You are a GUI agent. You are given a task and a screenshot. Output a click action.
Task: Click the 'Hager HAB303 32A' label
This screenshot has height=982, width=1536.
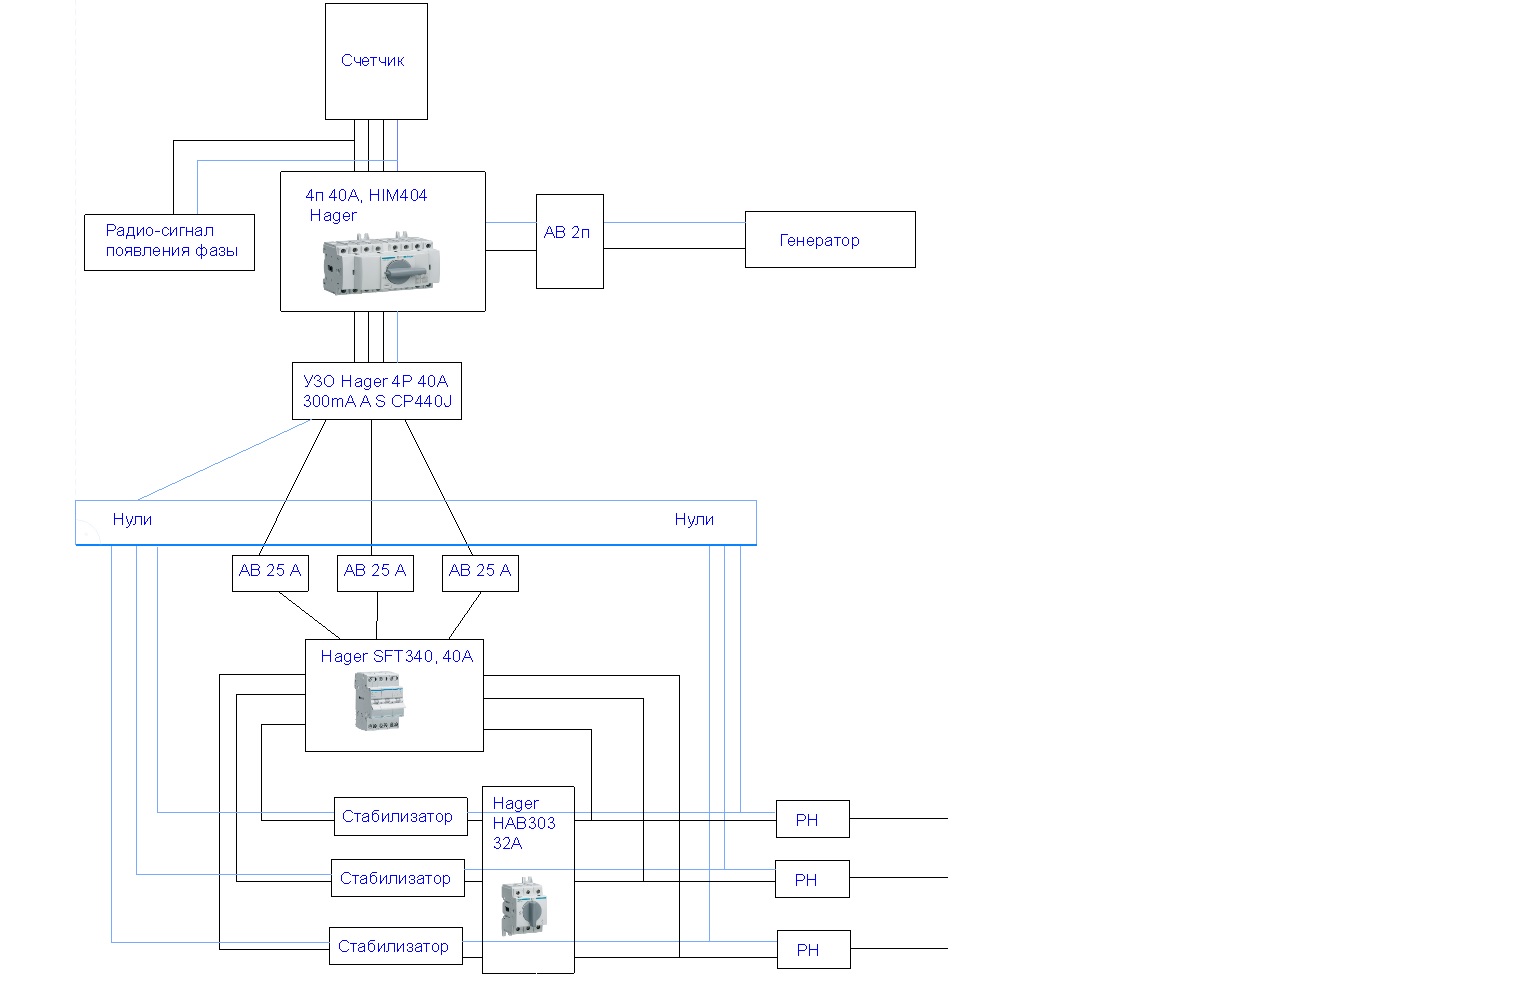pyautogui.click(x=523, y=823)
